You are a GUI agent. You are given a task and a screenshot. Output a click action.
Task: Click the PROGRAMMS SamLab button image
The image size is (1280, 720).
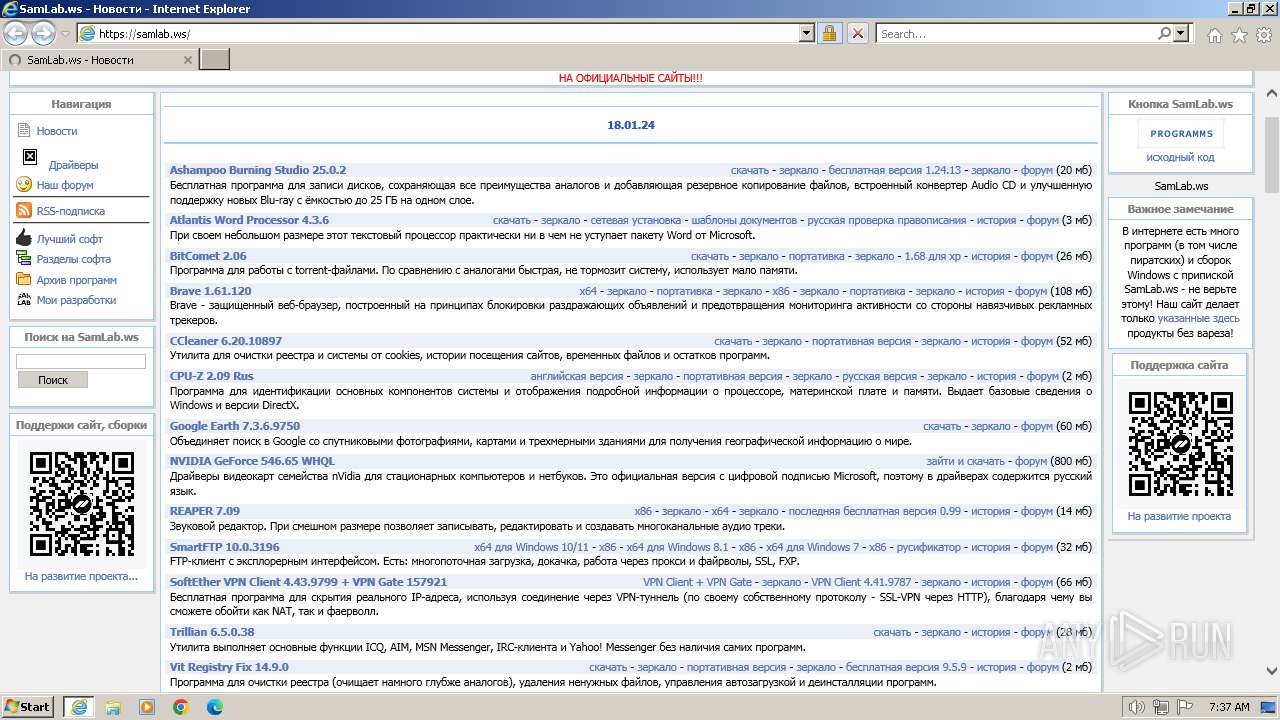click(1181, 133)
